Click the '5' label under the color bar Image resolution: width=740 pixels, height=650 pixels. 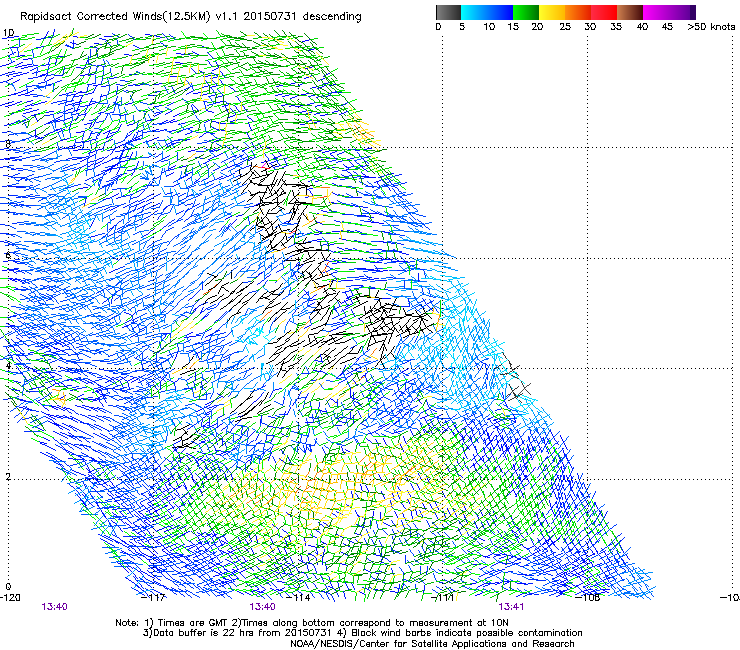[462, 27]
